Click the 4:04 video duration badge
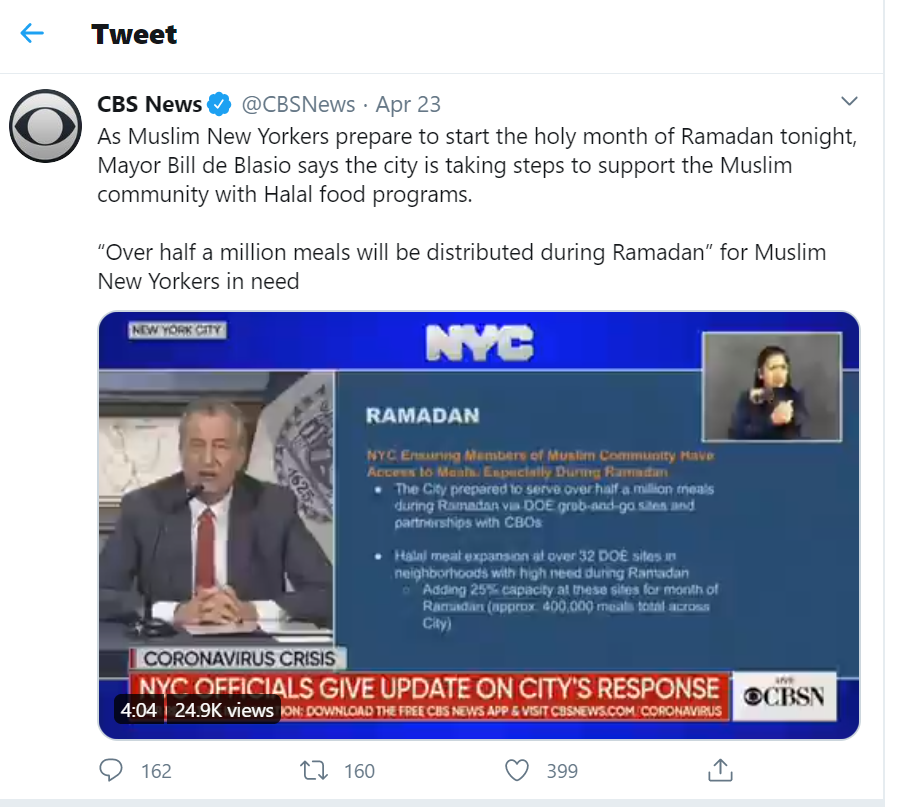 pos(139,710)
